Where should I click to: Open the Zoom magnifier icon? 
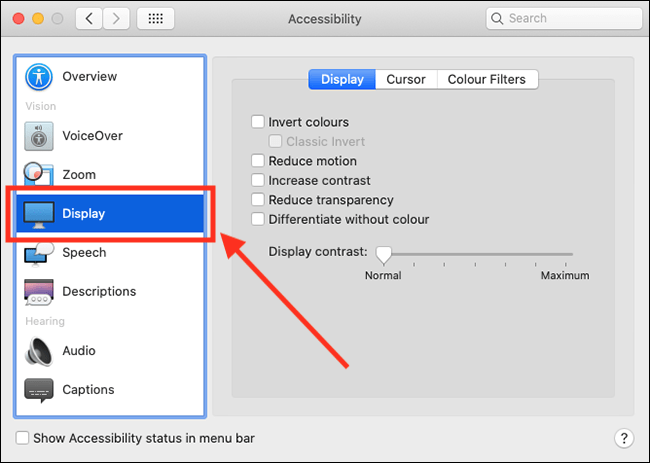pyautogui.click(x=38, y=174)
